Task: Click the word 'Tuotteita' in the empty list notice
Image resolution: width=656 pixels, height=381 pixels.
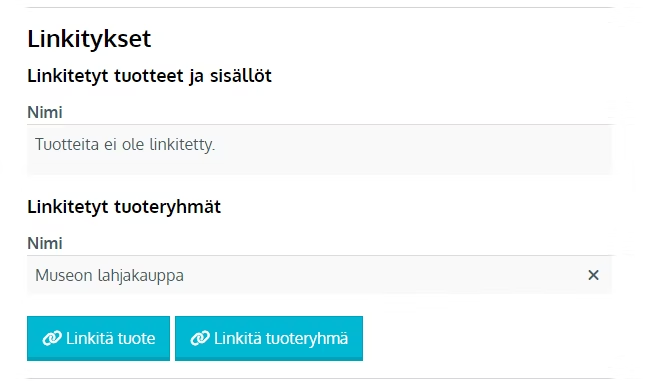Action: click(67, 144)
